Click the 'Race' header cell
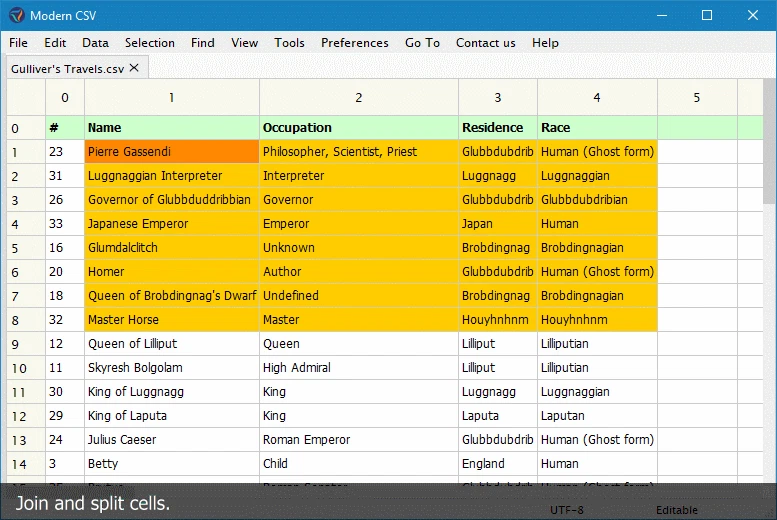This screenshot has width=777, height=520. (597, 128)
